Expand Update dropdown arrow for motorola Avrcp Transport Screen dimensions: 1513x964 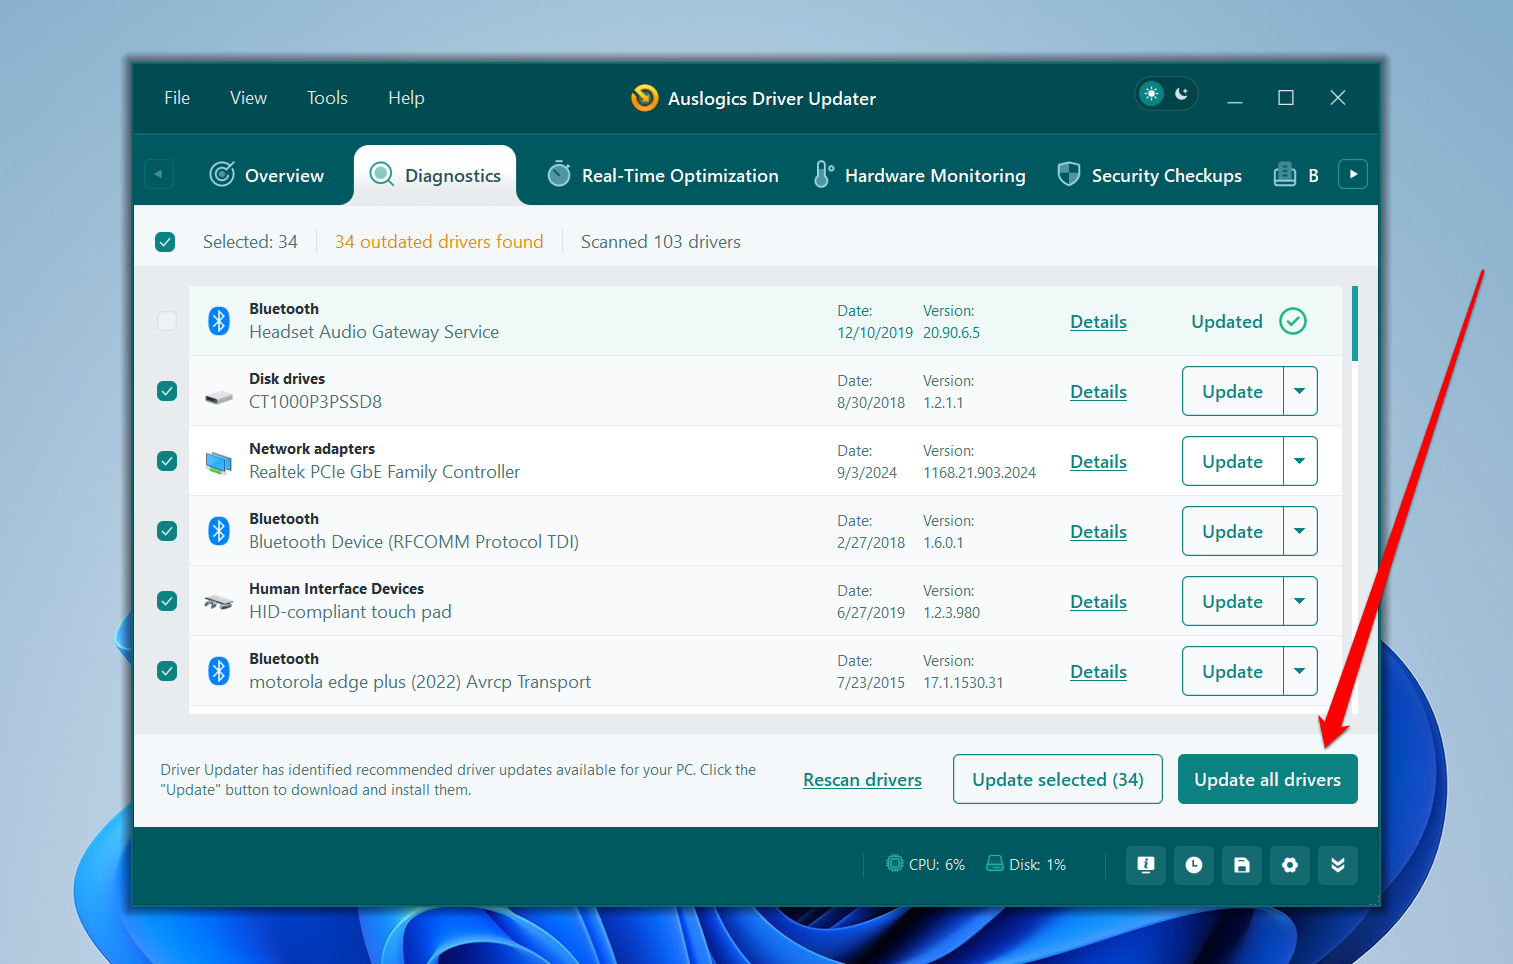pyautogui.click(x=1300, y=671)
